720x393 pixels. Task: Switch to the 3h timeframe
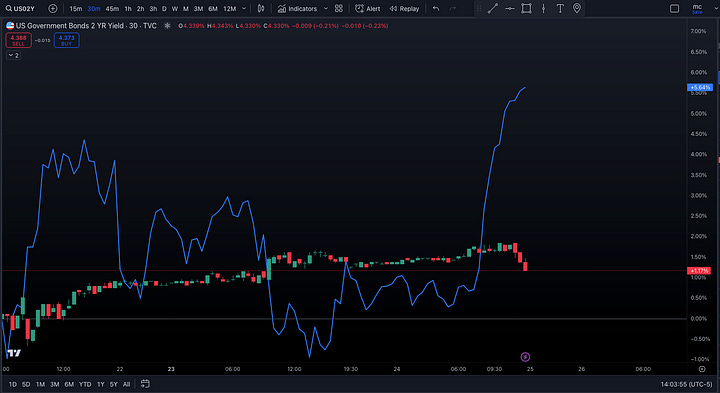point(153,8)
